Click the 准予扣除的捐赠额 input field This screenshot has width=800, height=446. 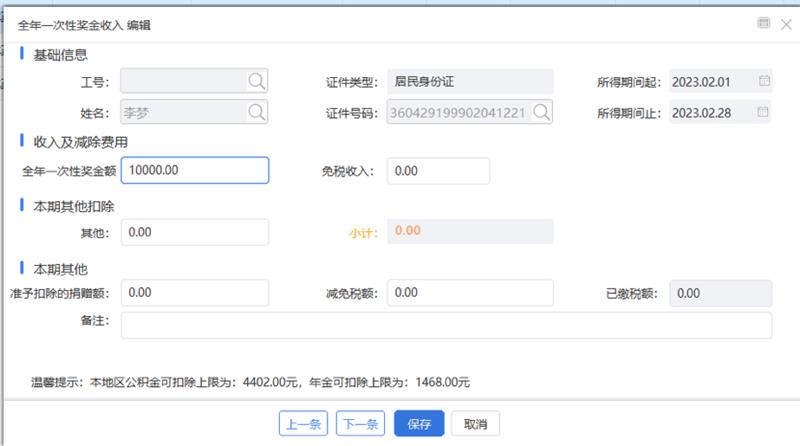click(195, 293)
